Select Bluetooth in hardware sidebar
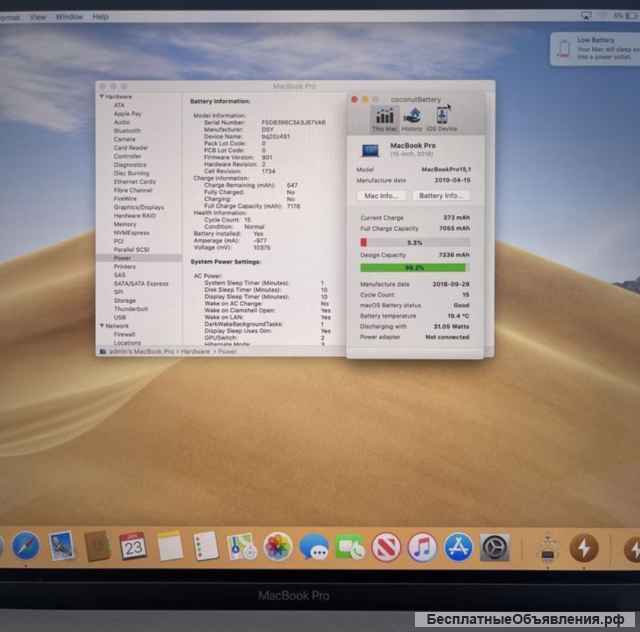The image size is (640, 632). (127, 131)
